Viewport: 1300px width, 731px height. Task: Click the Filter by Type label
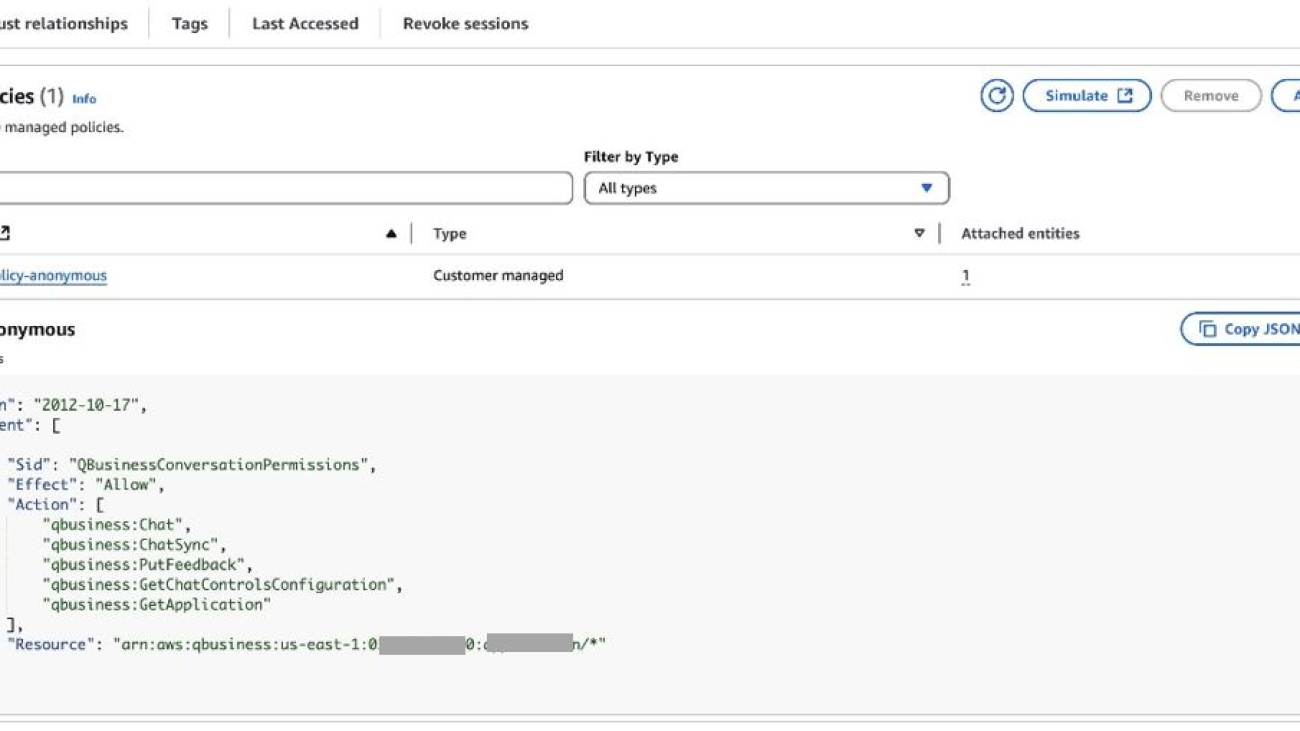[631, 157]
